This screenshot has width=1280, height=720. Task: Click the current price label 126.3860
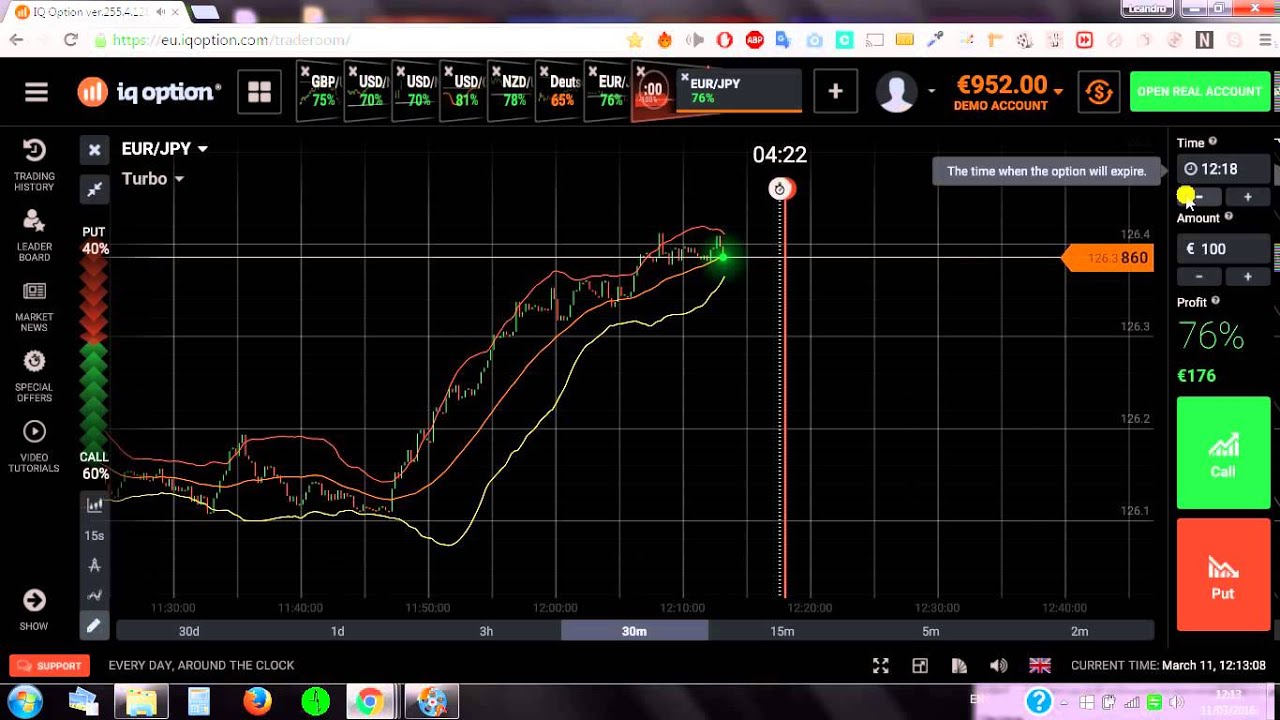coord(1108,258)
